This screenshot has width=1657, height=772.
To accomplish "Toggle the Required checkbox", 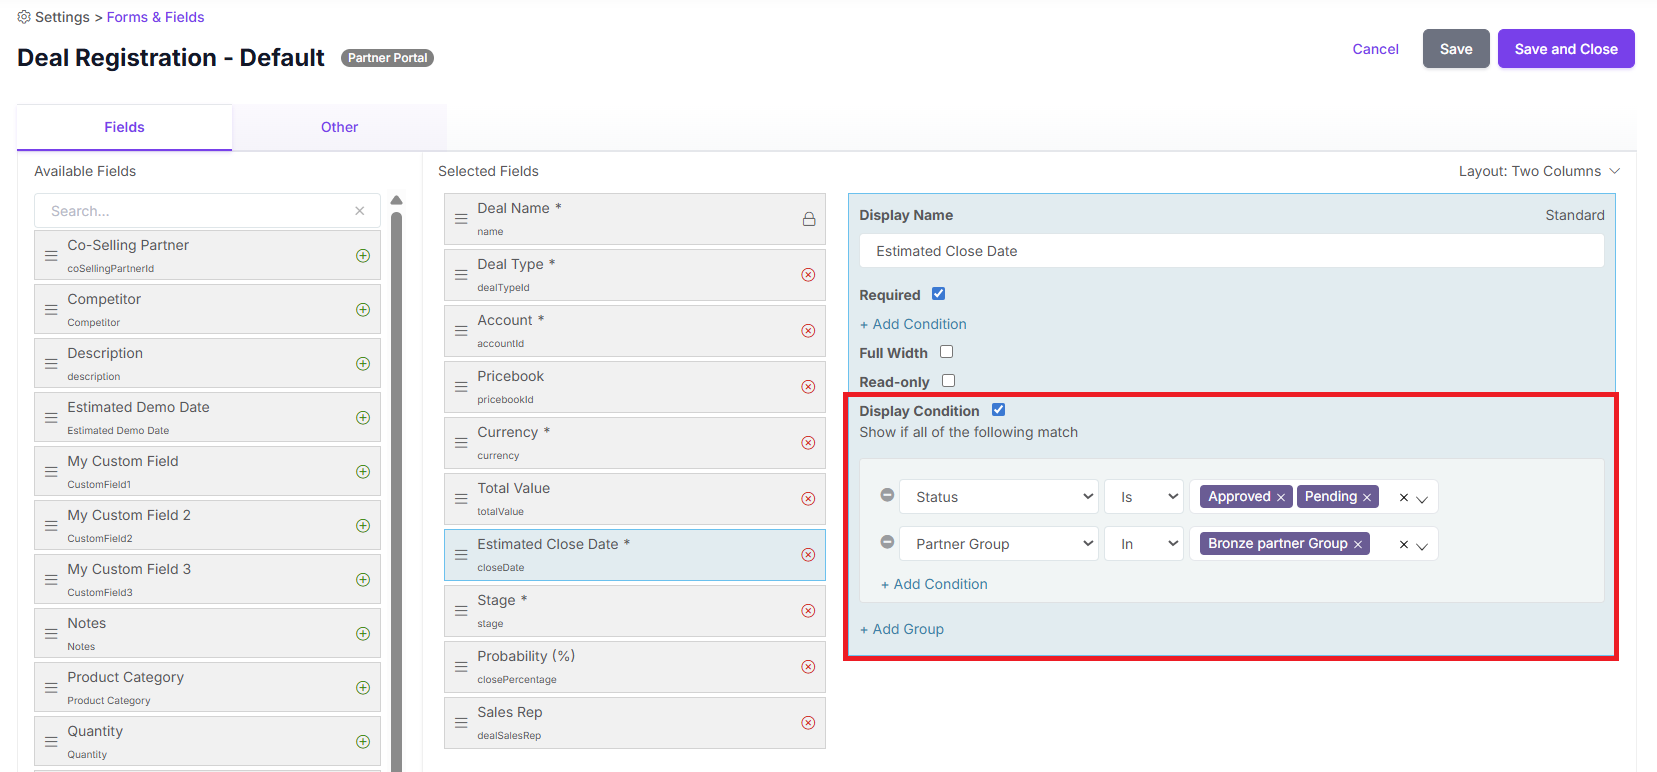I will (938, 294).
